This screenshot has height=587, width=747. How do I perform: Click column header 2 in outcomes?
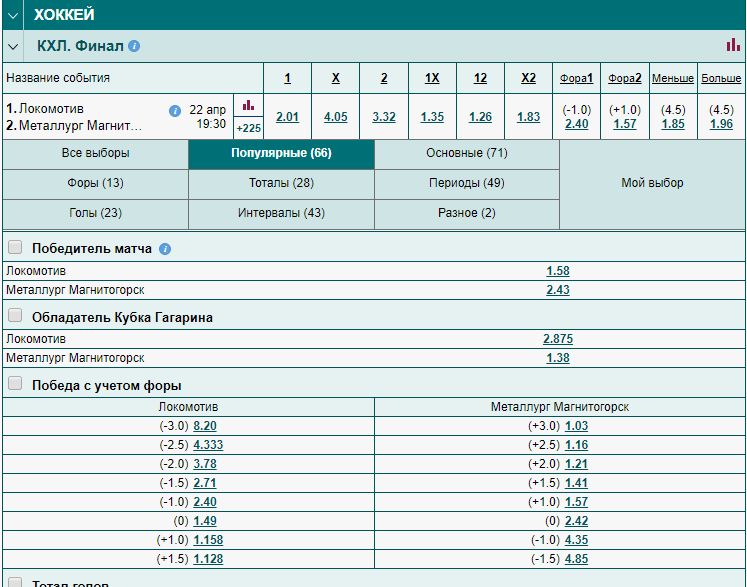[384, 78]
